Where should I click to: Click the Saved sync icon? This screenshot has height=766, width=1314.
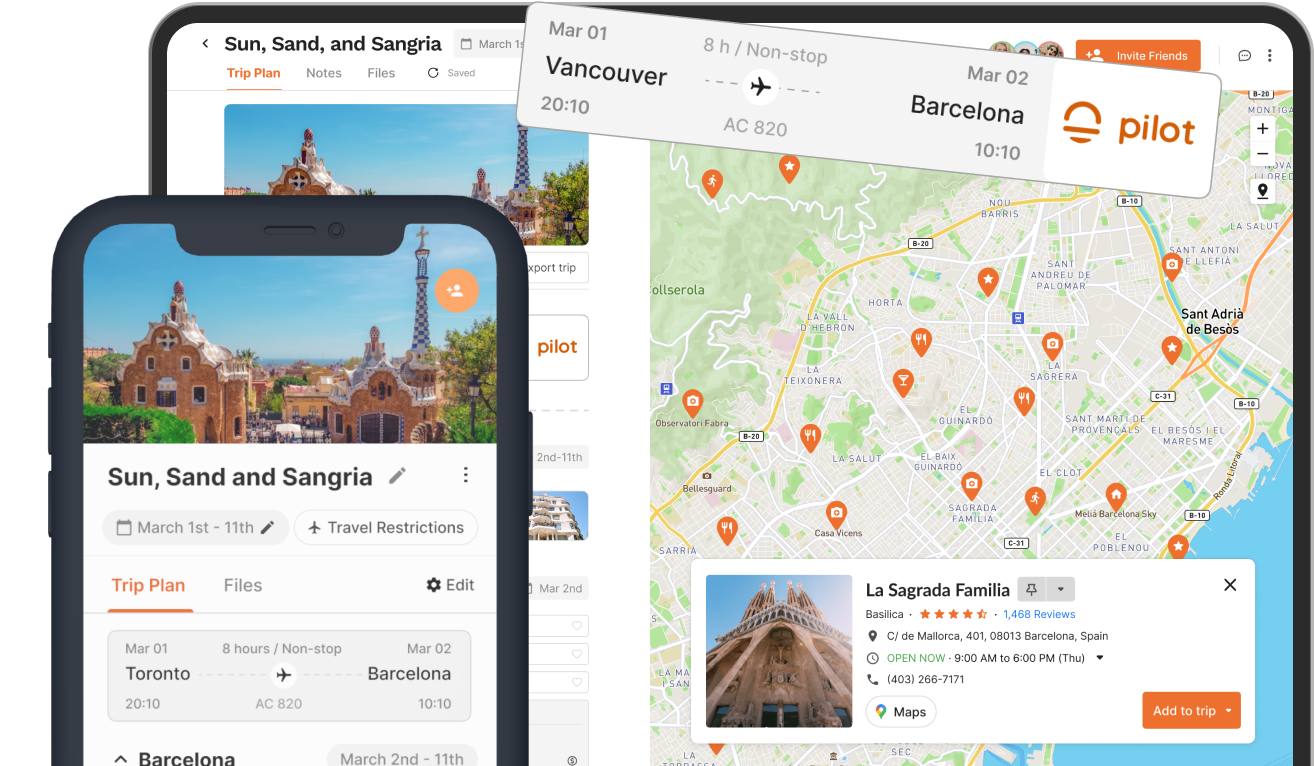pyautogui.click(x=433, y=73)
